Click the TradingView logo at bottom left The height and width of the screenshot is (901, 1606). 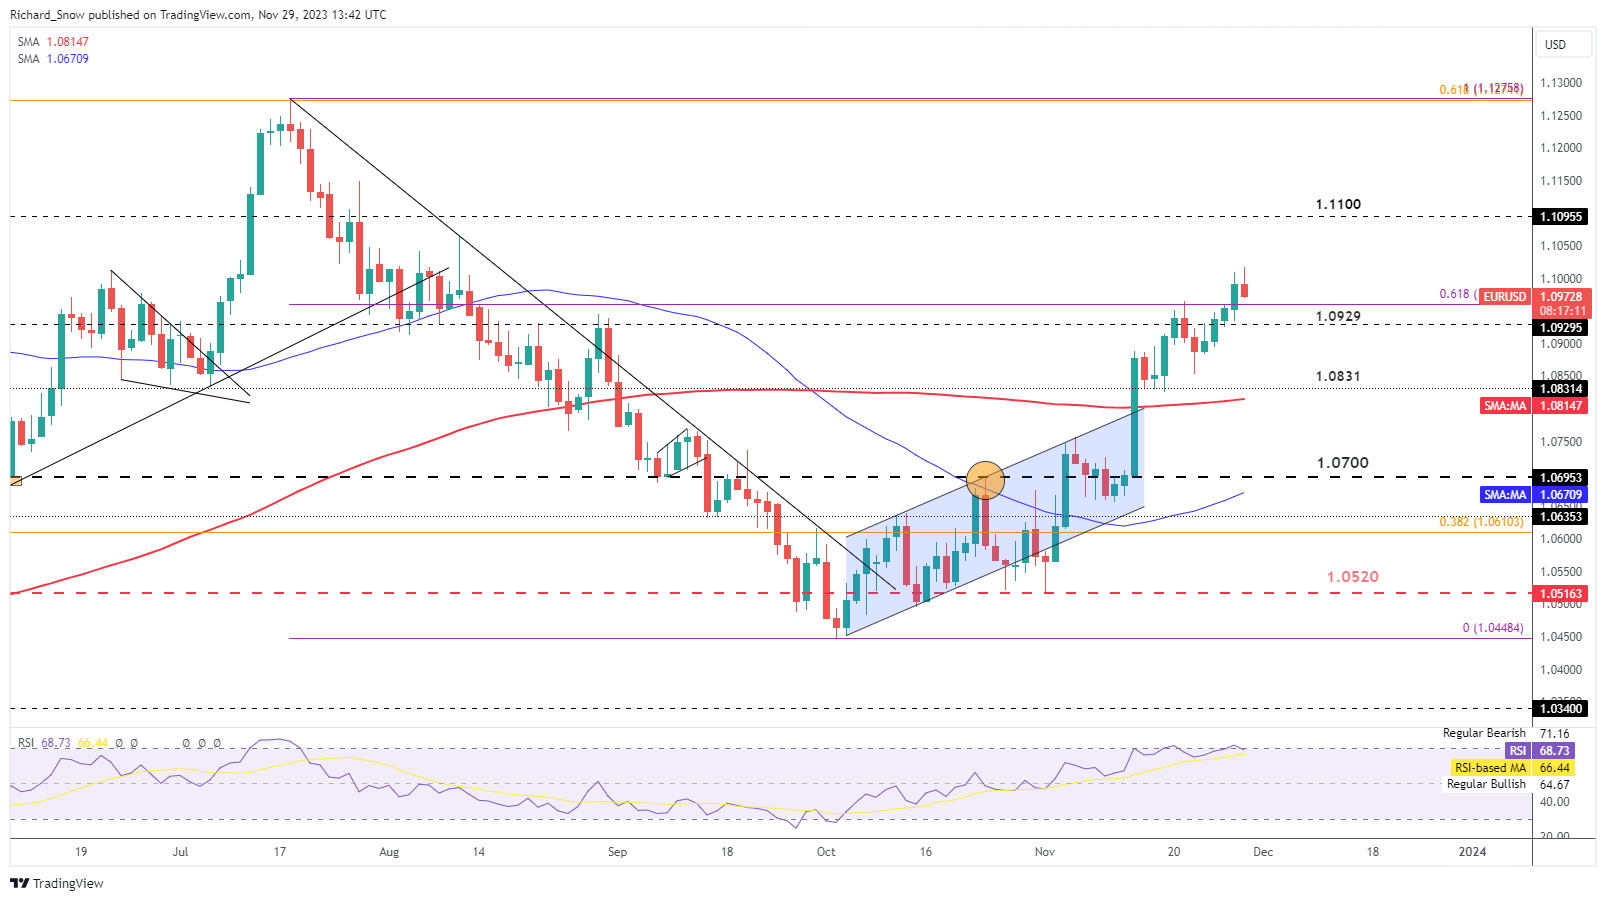coord(57,883)
